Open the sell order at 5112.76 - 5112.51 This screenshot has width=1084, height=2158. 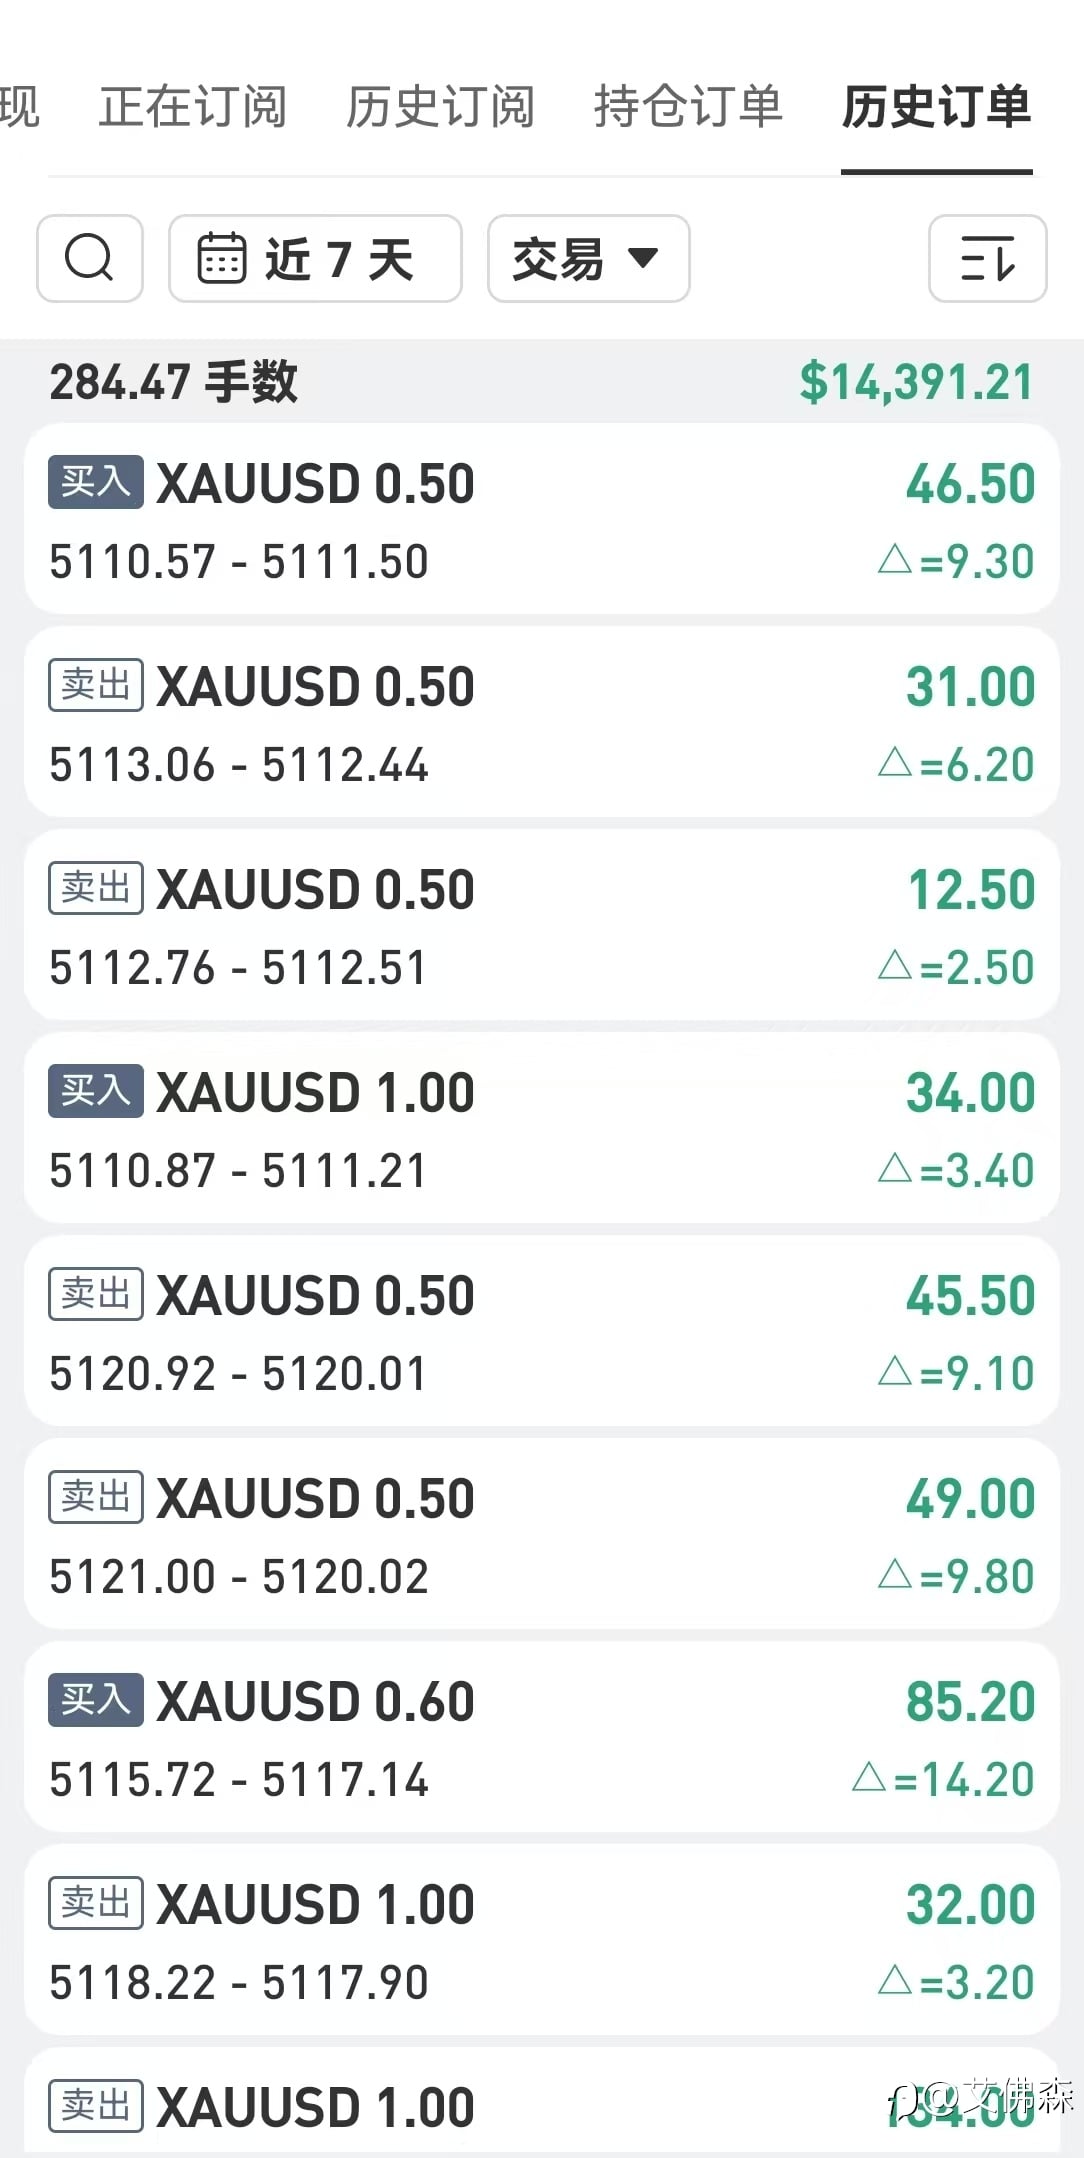pos(540,926)
